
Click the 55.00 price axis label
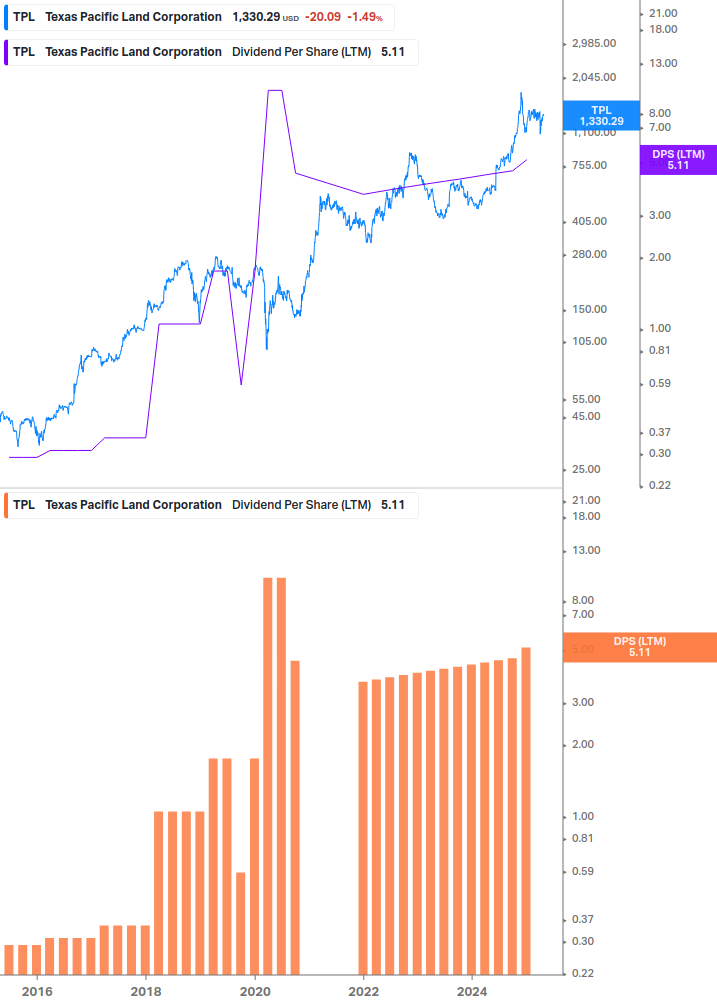[586, 399]
